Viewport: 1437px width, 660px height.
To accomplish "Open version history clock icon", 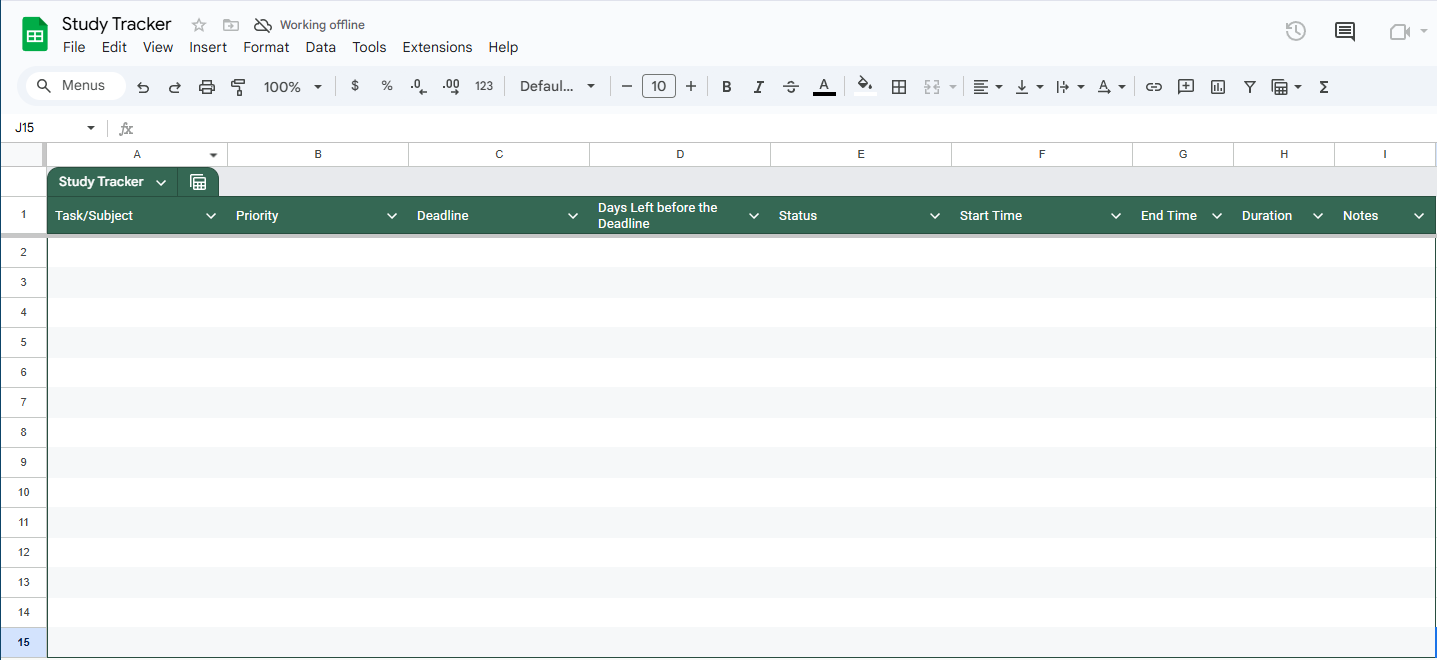I will tap(1295, 31).
